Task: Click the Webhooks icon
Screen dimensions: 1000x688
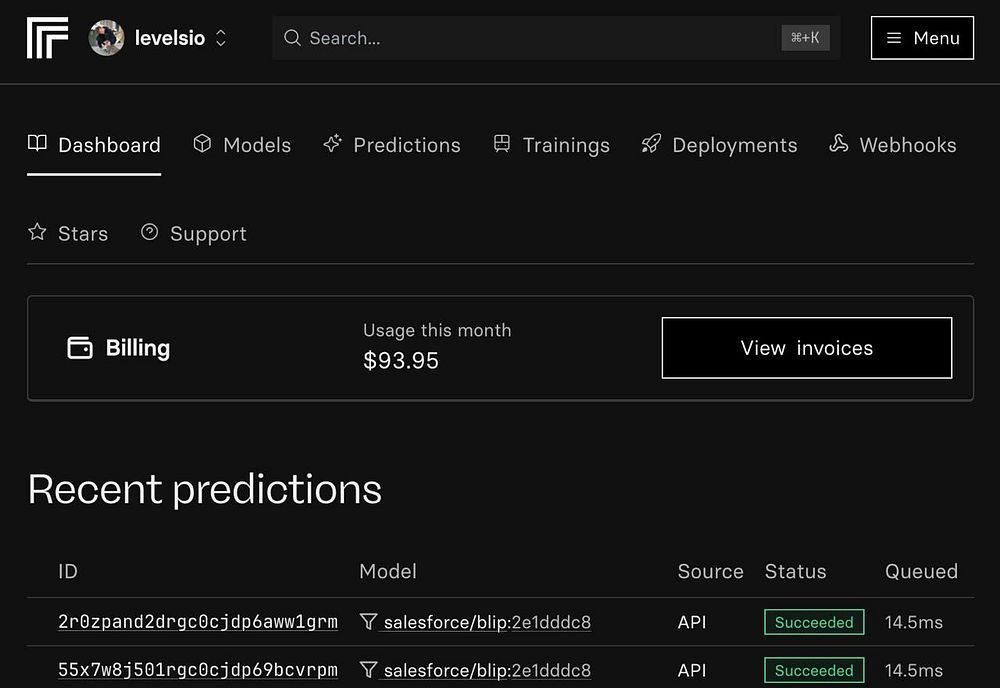Action: pos(839,144)
